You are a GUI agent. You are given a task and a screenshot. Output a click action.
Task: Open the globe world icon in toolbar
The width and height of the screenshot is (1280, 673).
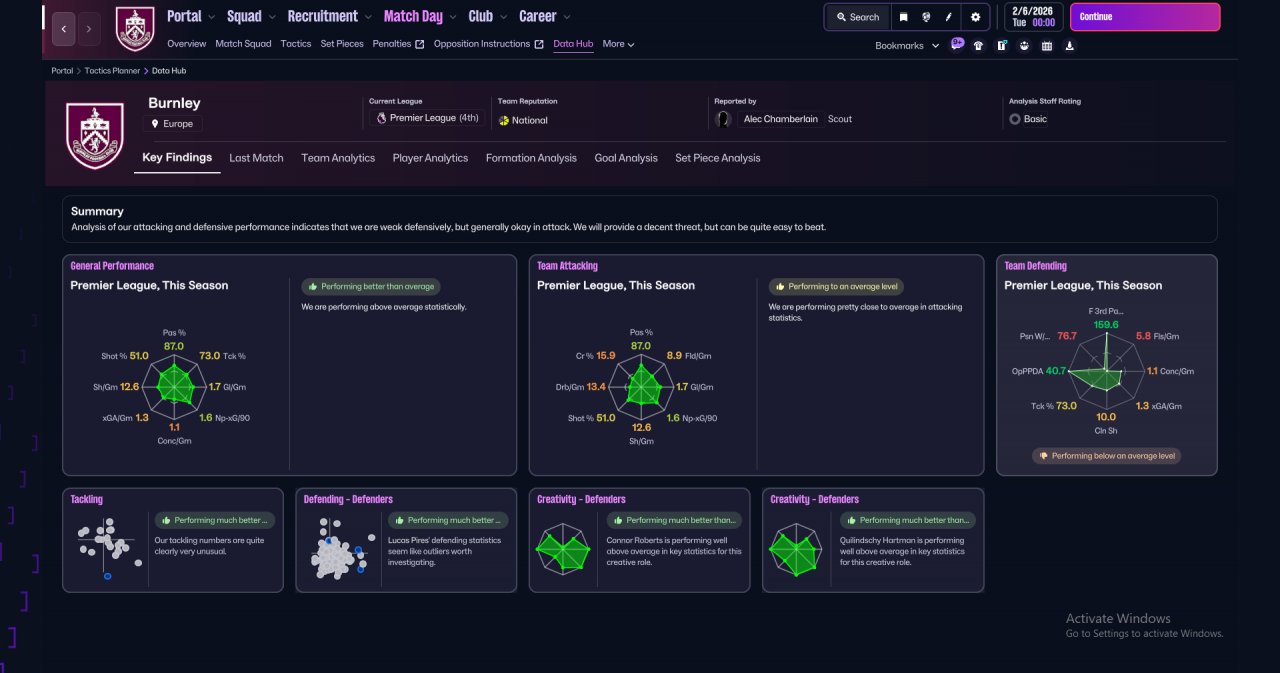pyautogui.click(x=926, y=17)
